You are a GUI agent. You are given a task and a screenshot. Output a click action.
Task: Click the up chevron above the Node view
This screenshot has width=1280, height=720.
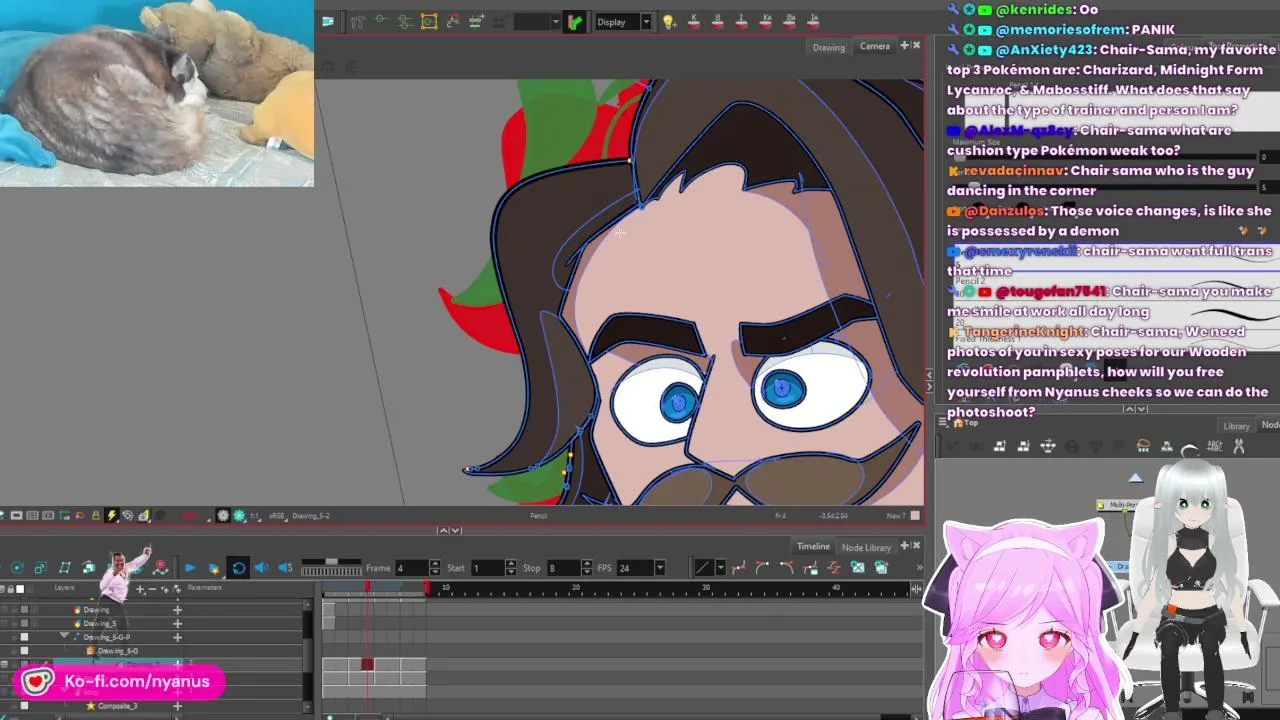(1129, 408)
